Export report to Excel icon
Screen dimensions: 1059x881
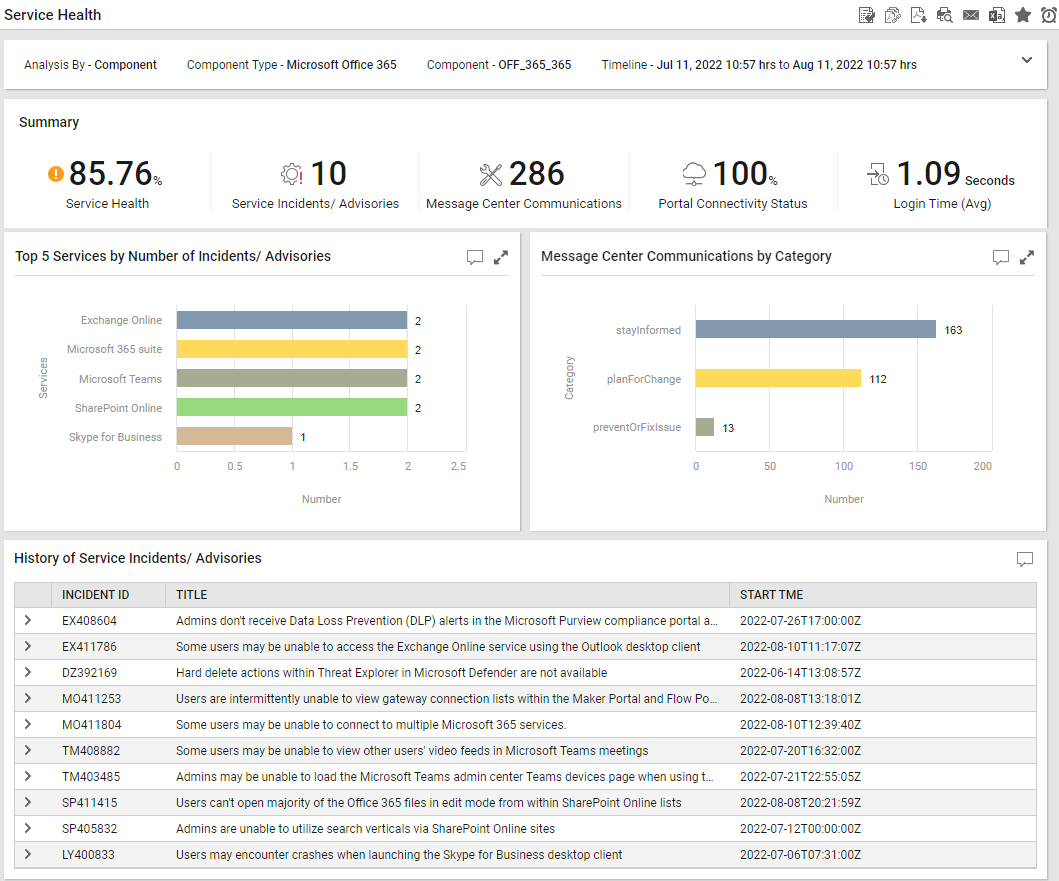[x=997, y=15]
